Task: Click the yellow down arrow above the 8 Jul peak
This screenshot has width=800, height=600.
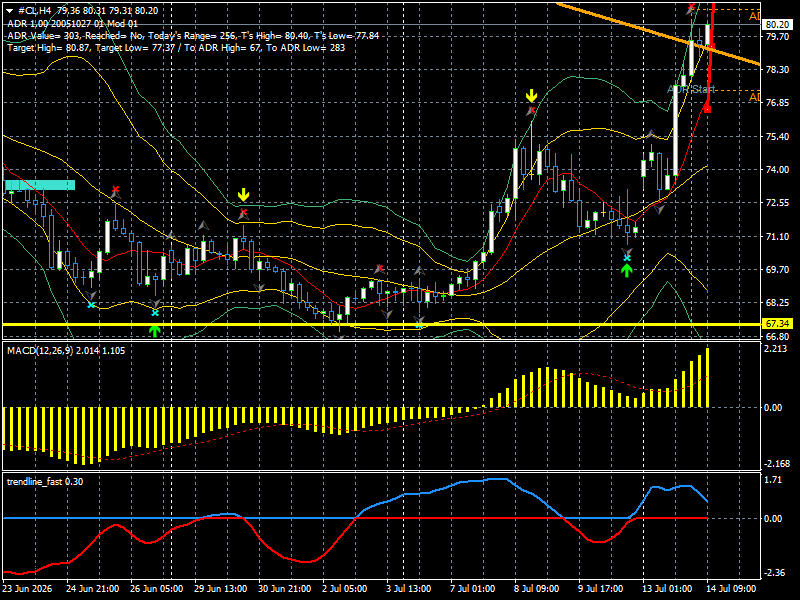Action: (x=532, y=95)
